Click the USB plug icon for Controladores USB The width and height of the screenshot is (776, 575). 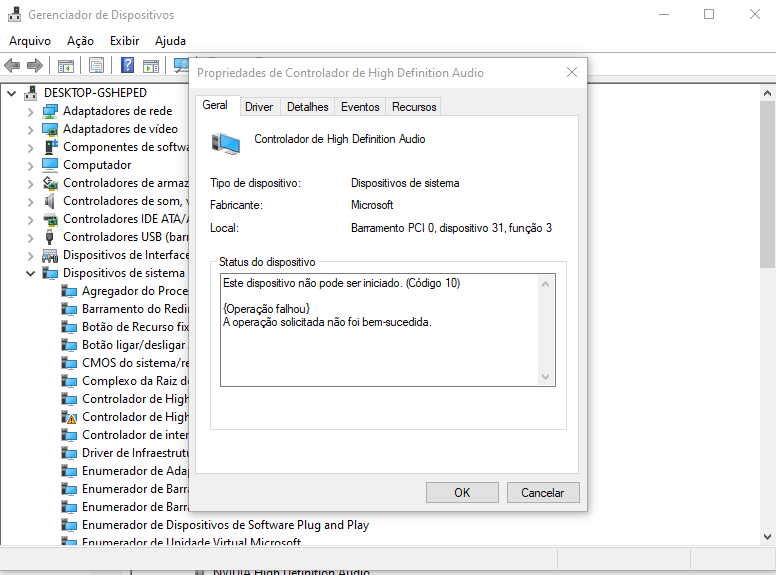(49, 237)
